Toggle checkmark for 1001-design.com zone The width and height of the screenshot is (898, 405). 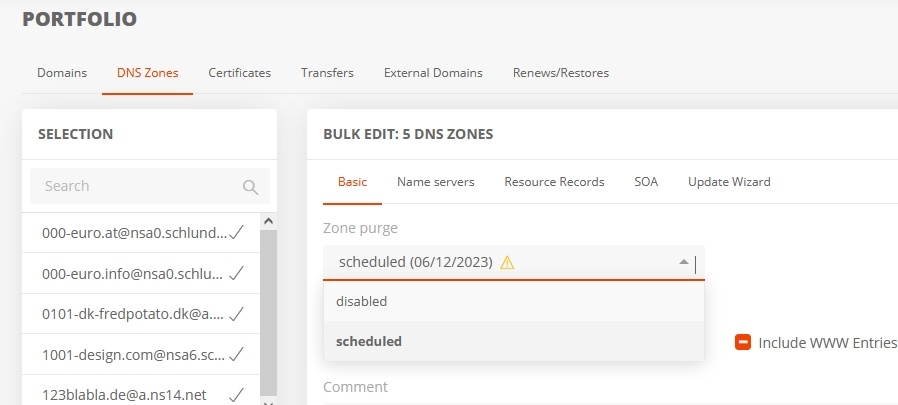(236, 355)
